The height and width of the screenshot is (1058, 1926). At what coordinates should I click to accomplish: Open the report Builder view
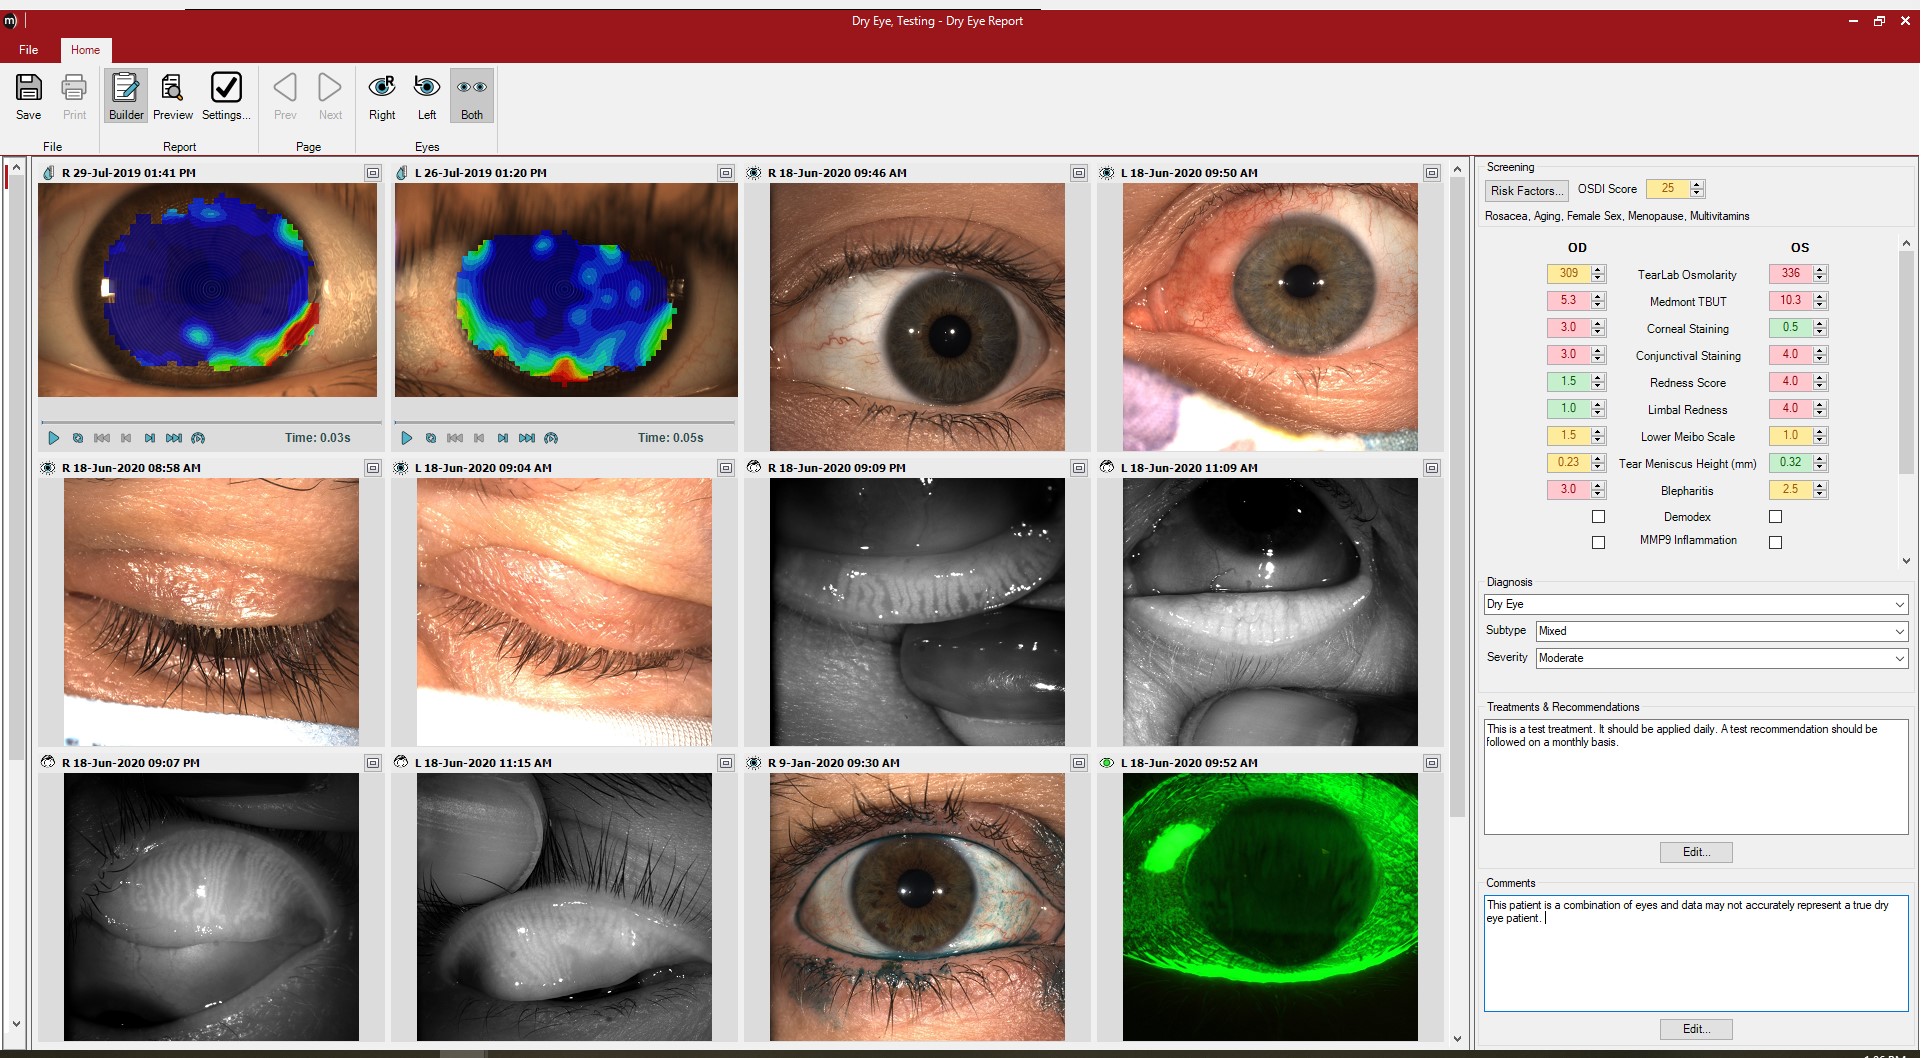coord(126,96)
